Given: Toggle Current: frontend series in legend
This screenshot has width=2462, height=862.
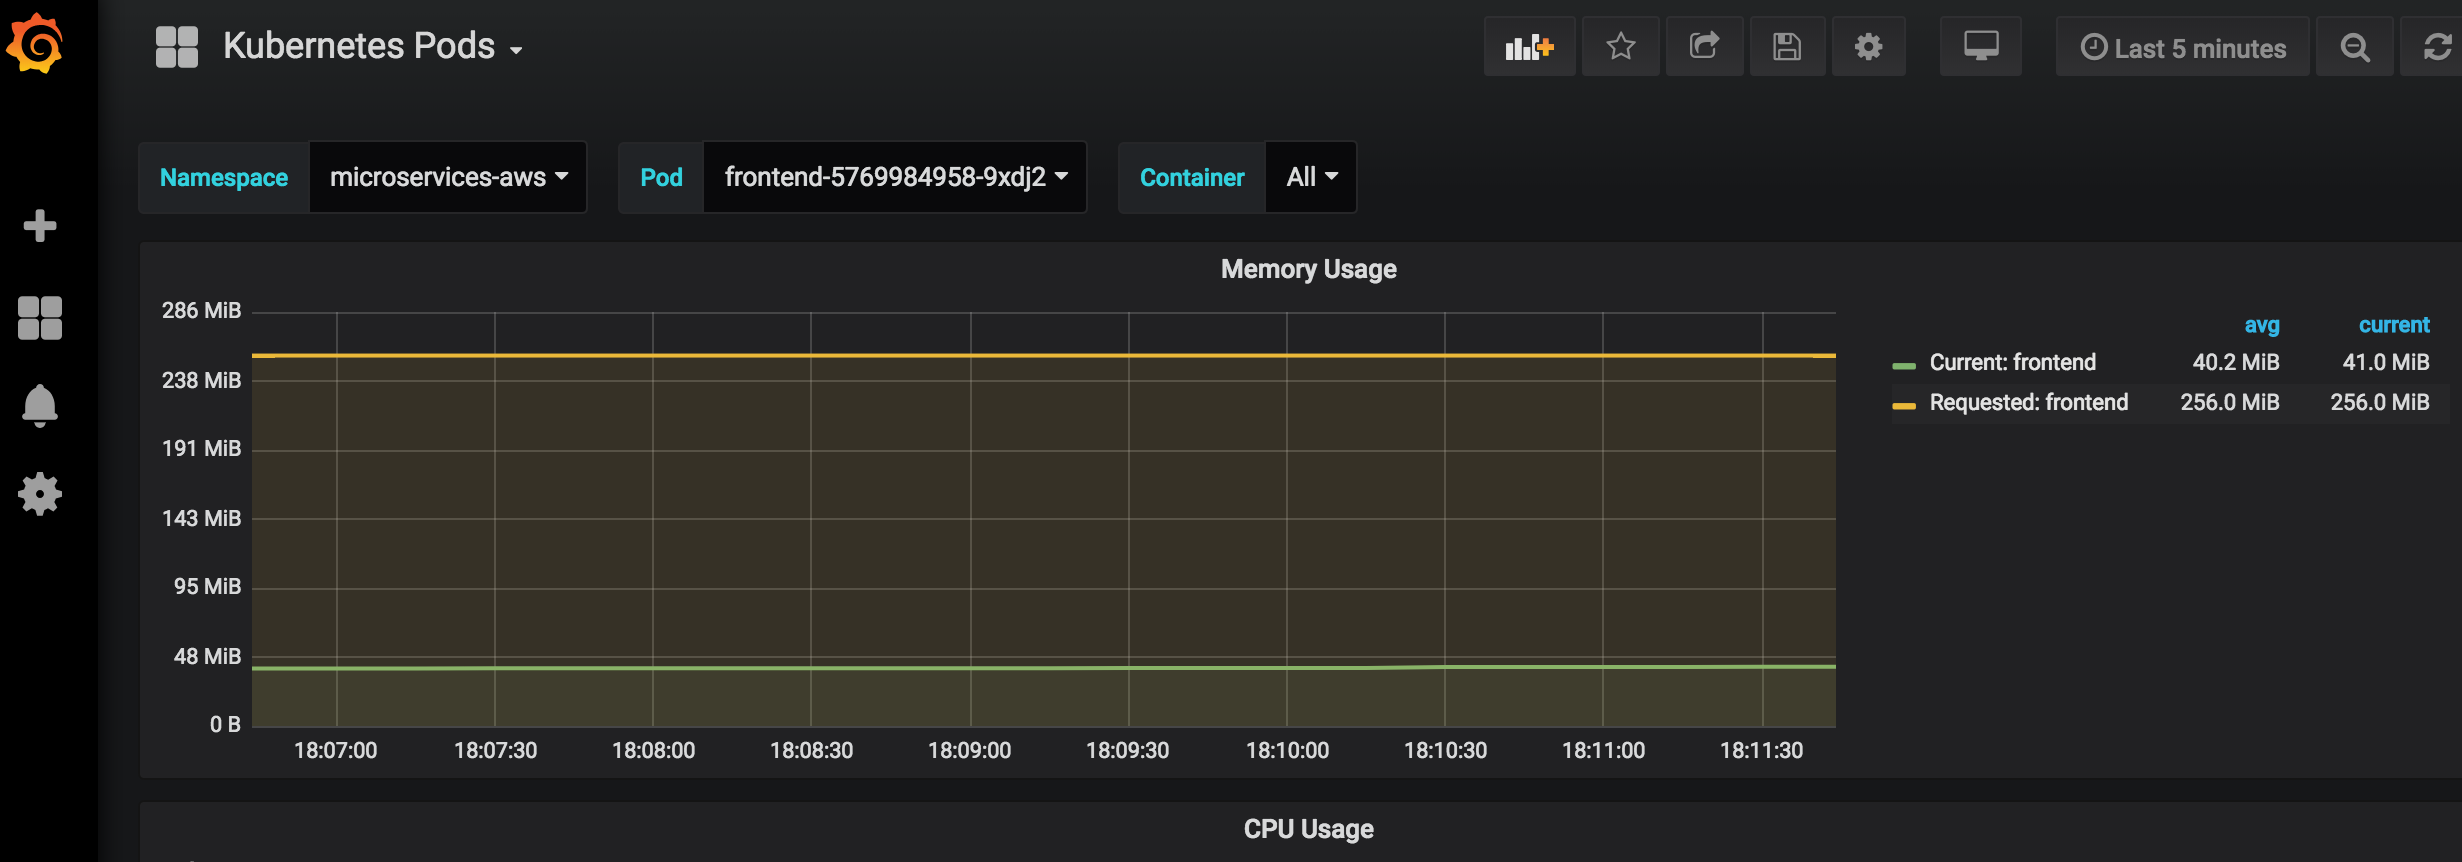Looking at the screenshot, I should point(2012,362).
